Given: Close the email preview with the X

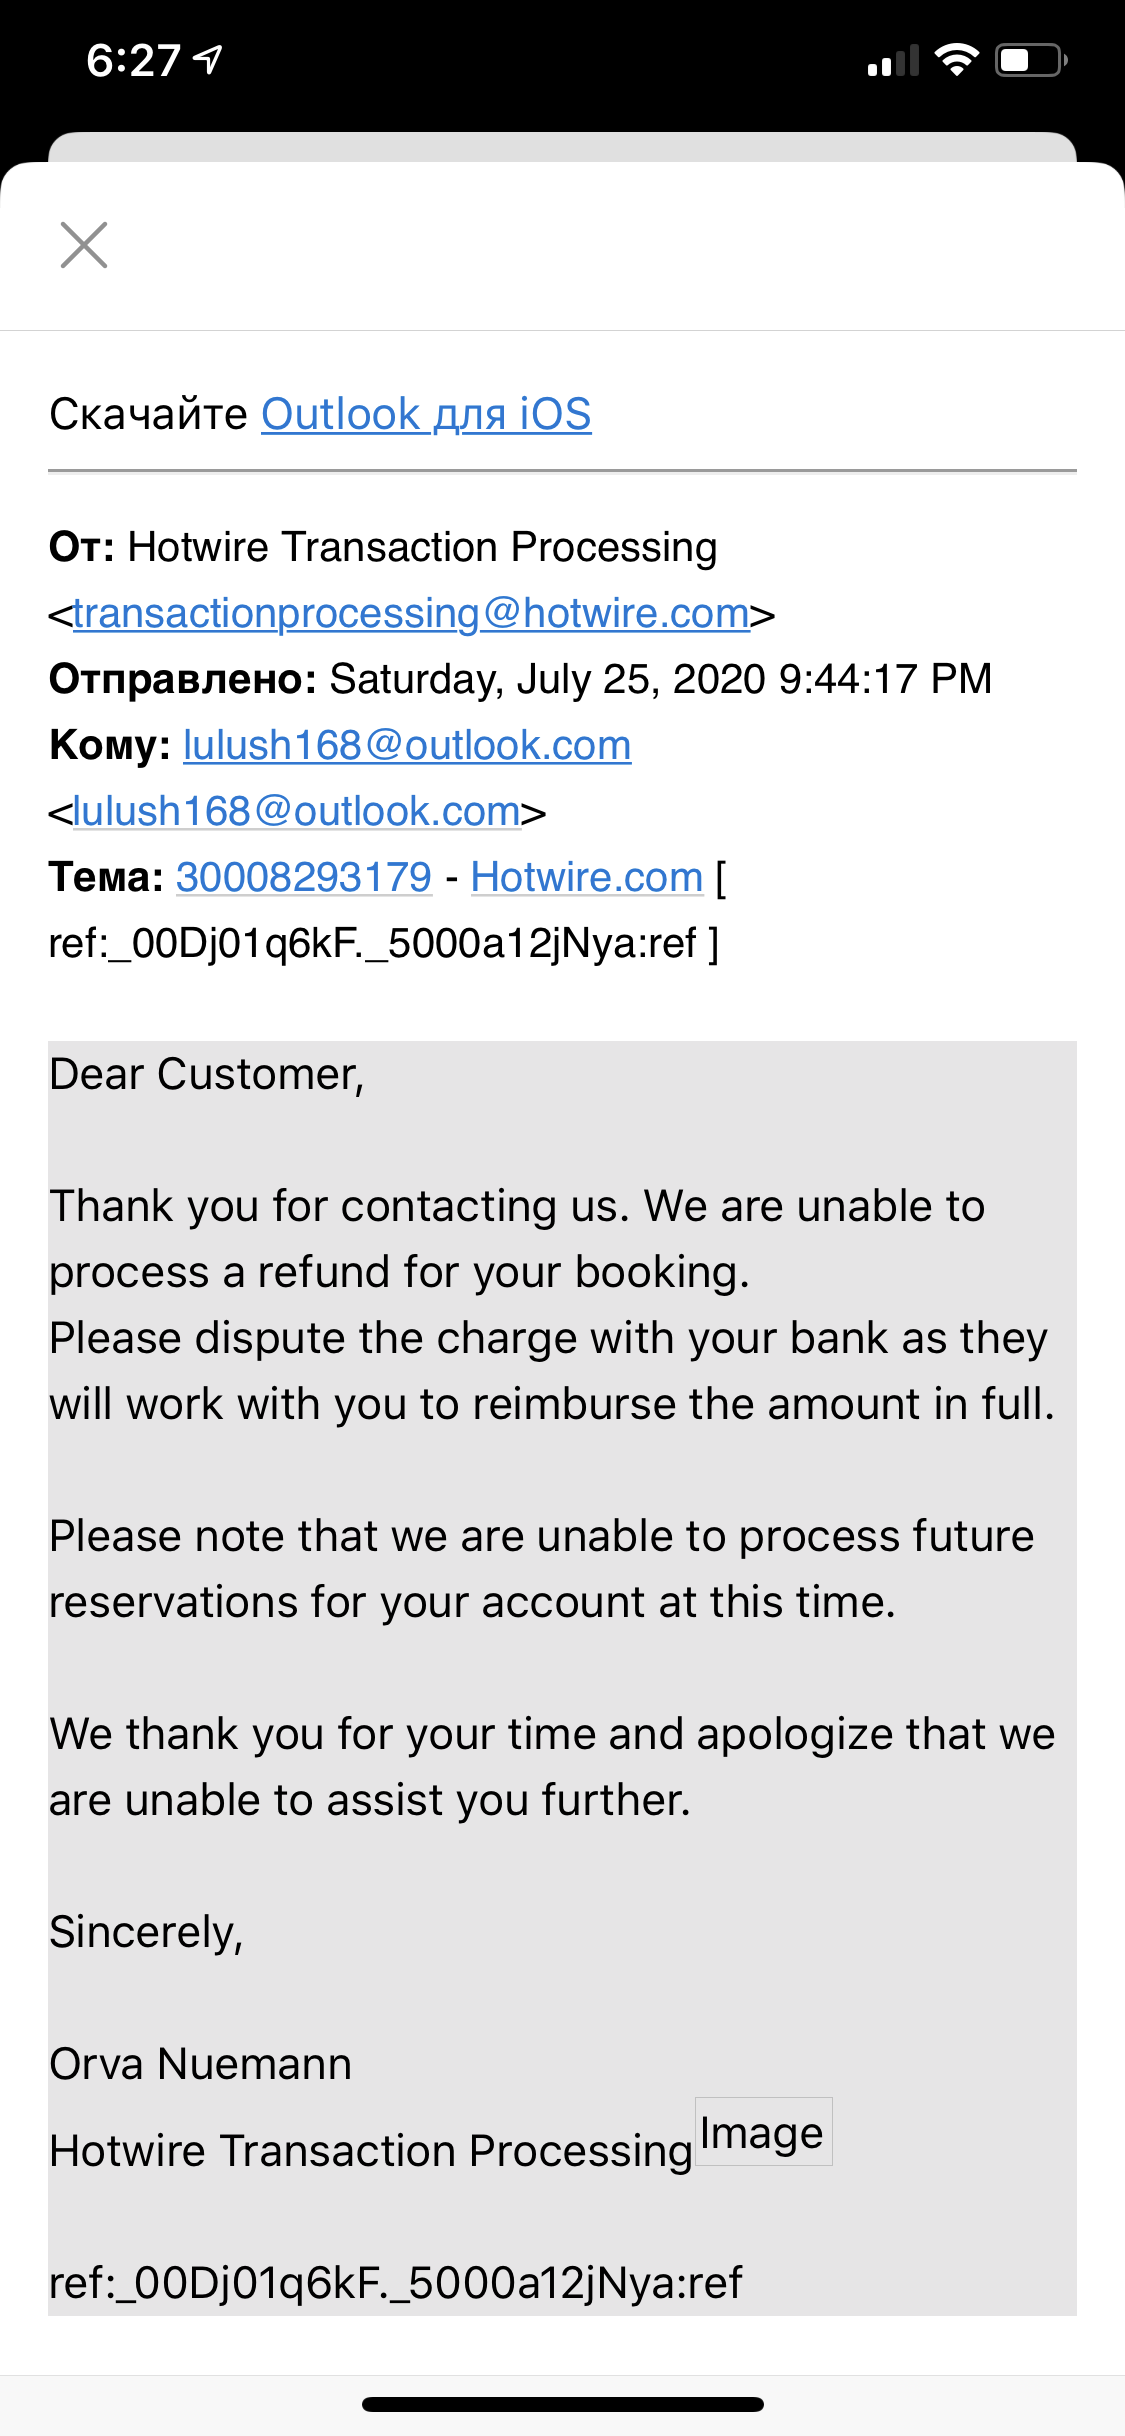Looking at the screenshot, I should [84, 245].
